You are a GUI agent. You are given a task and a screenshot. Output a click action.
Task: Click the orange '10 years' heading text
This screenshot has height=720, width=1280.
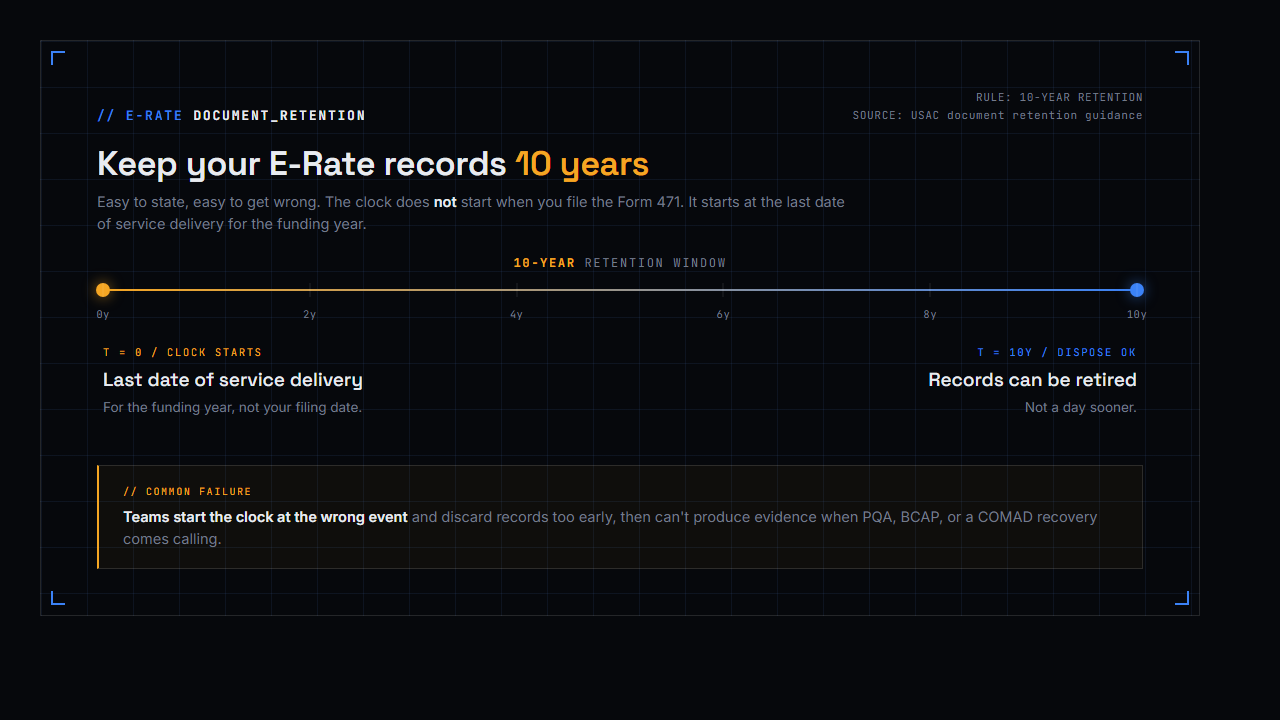(x=582, y=164)
